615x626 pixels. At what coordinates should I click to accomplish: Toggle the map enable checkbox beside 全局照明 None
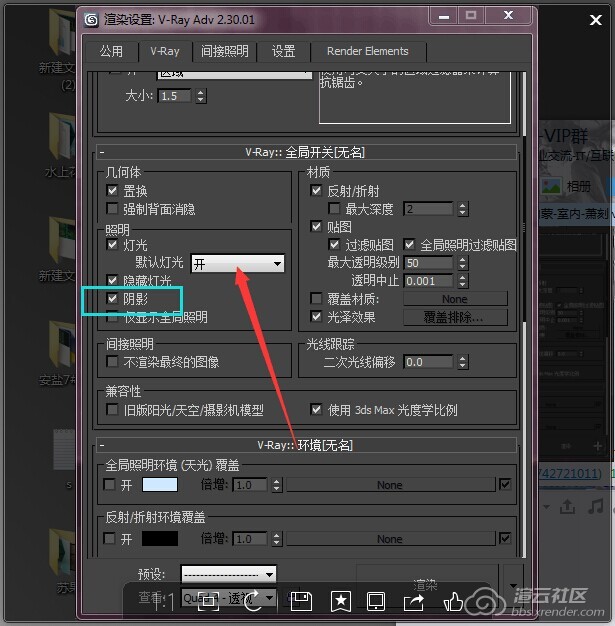pyautogui.click(x=505, y=485)
